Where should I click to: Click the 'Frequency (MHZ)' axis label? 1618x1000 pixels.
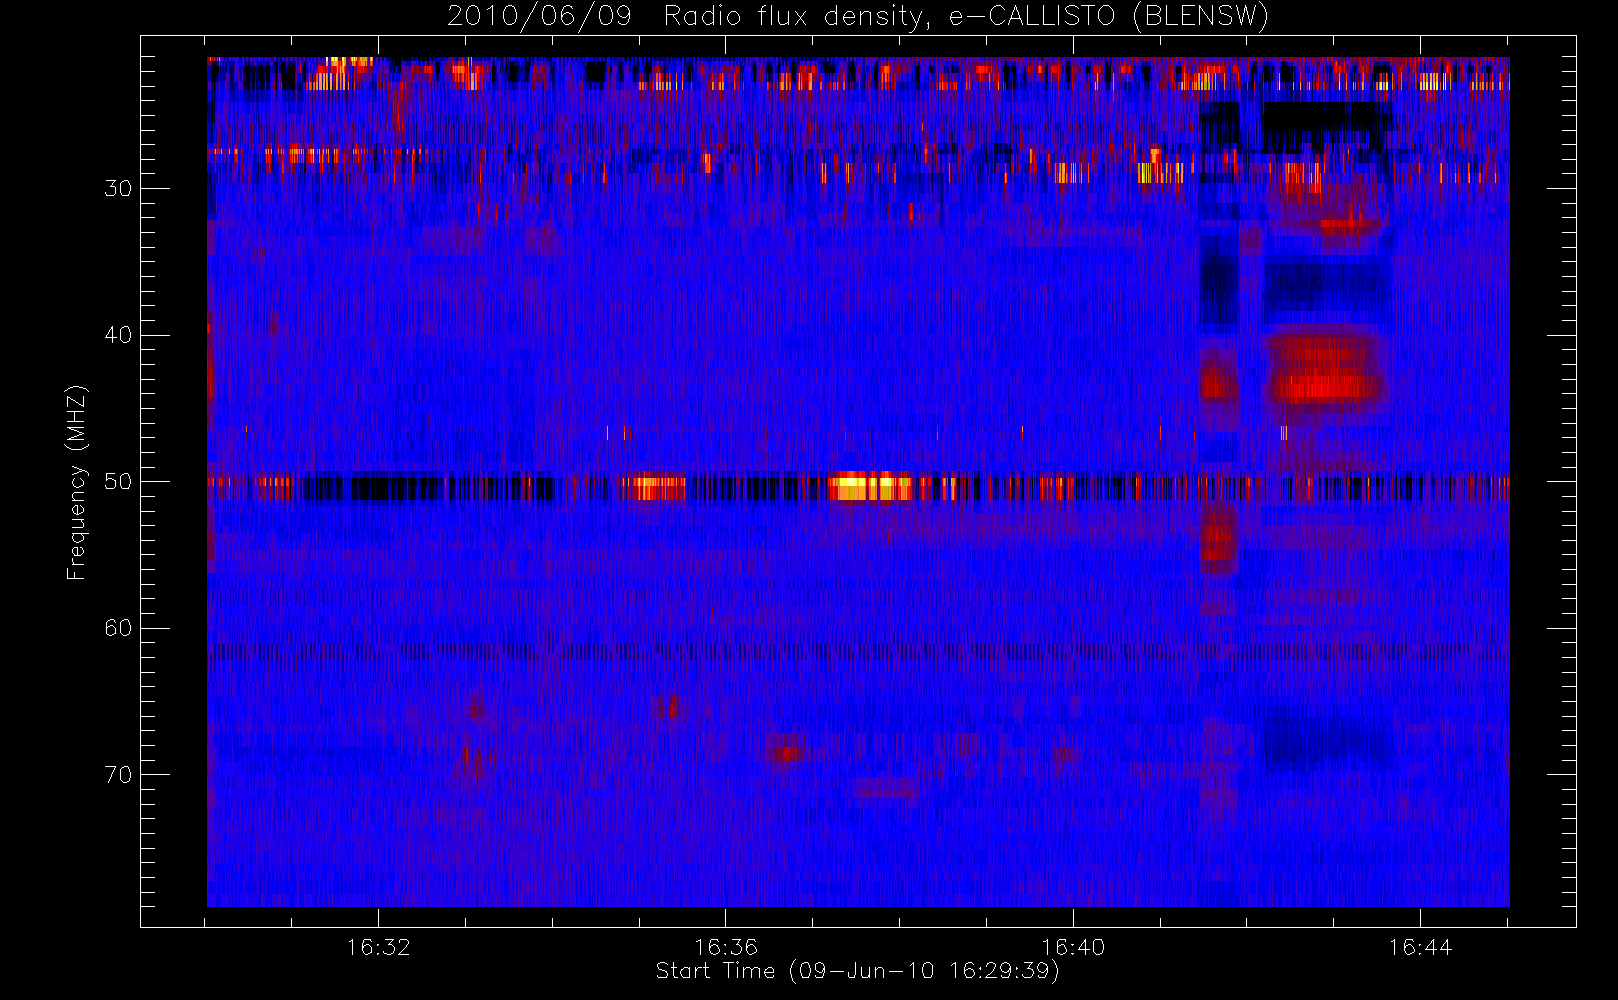click(76, 482)
